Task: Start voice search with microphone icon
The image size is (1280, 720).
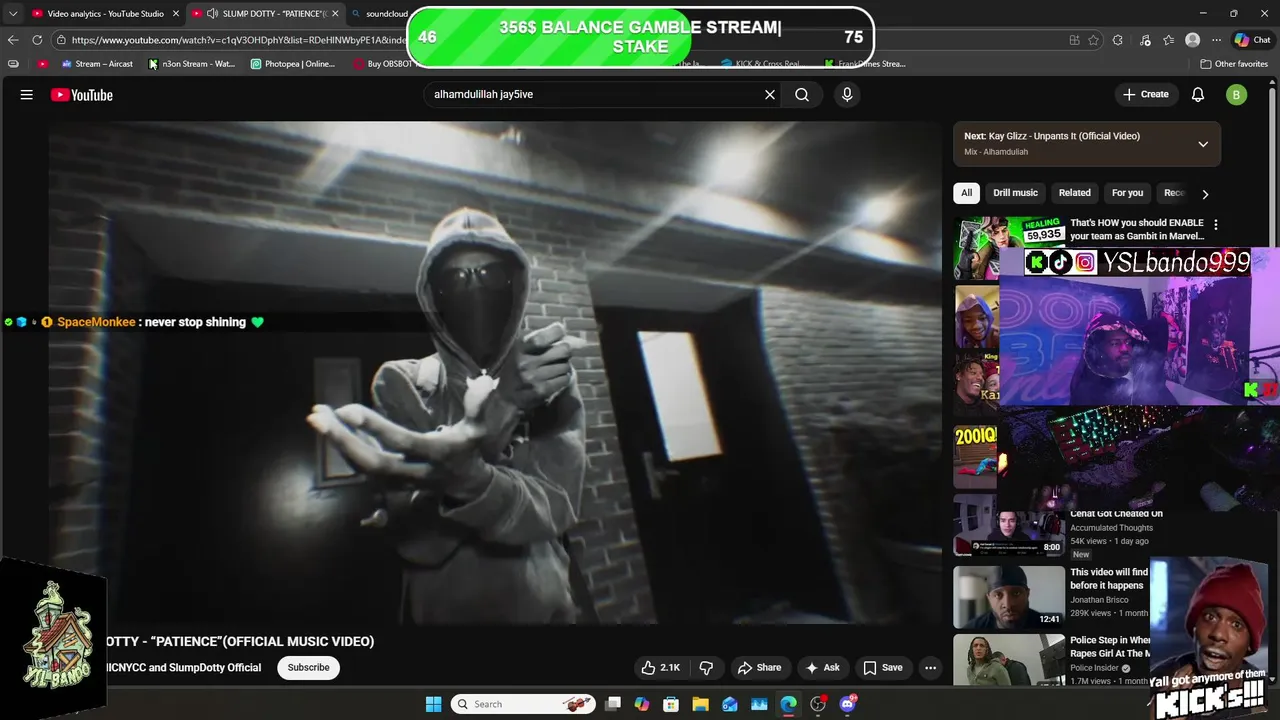Action: click(847, 95)
